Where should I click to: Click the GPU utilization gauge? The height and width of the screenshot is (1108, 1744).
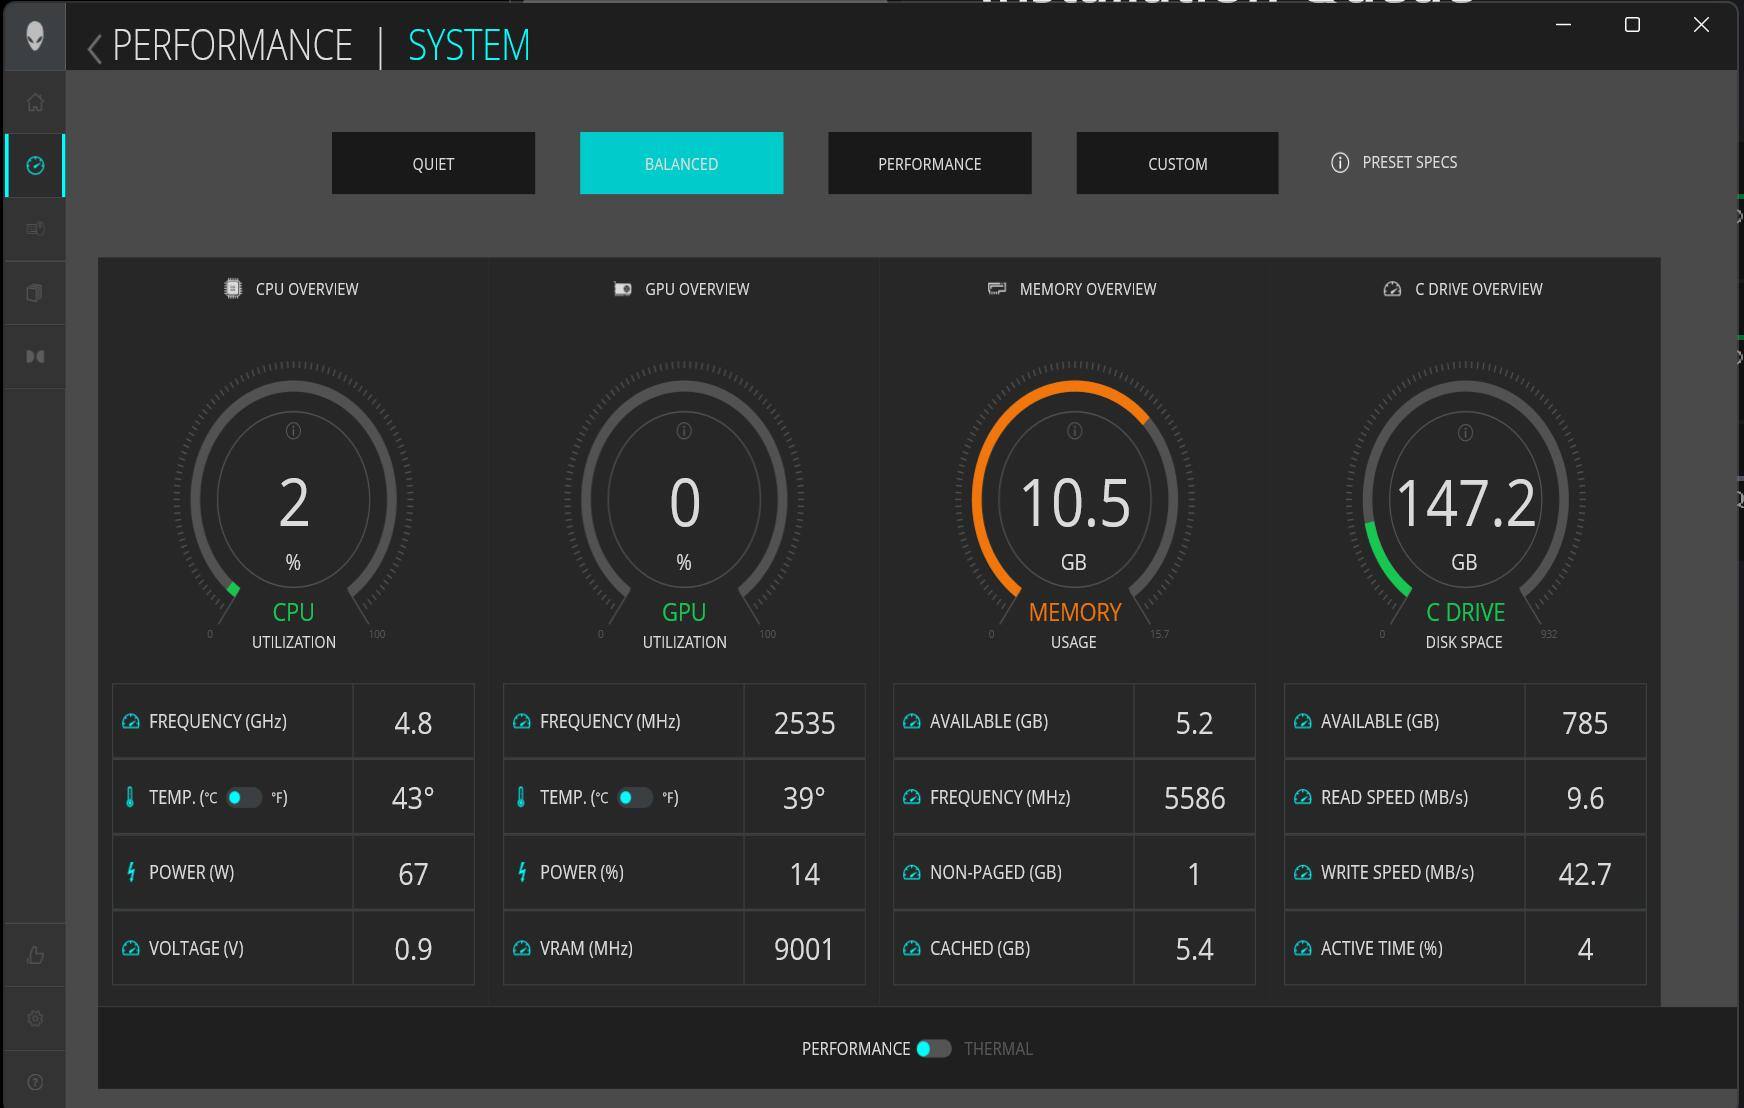pyautogui.click(x=684, y=500)
